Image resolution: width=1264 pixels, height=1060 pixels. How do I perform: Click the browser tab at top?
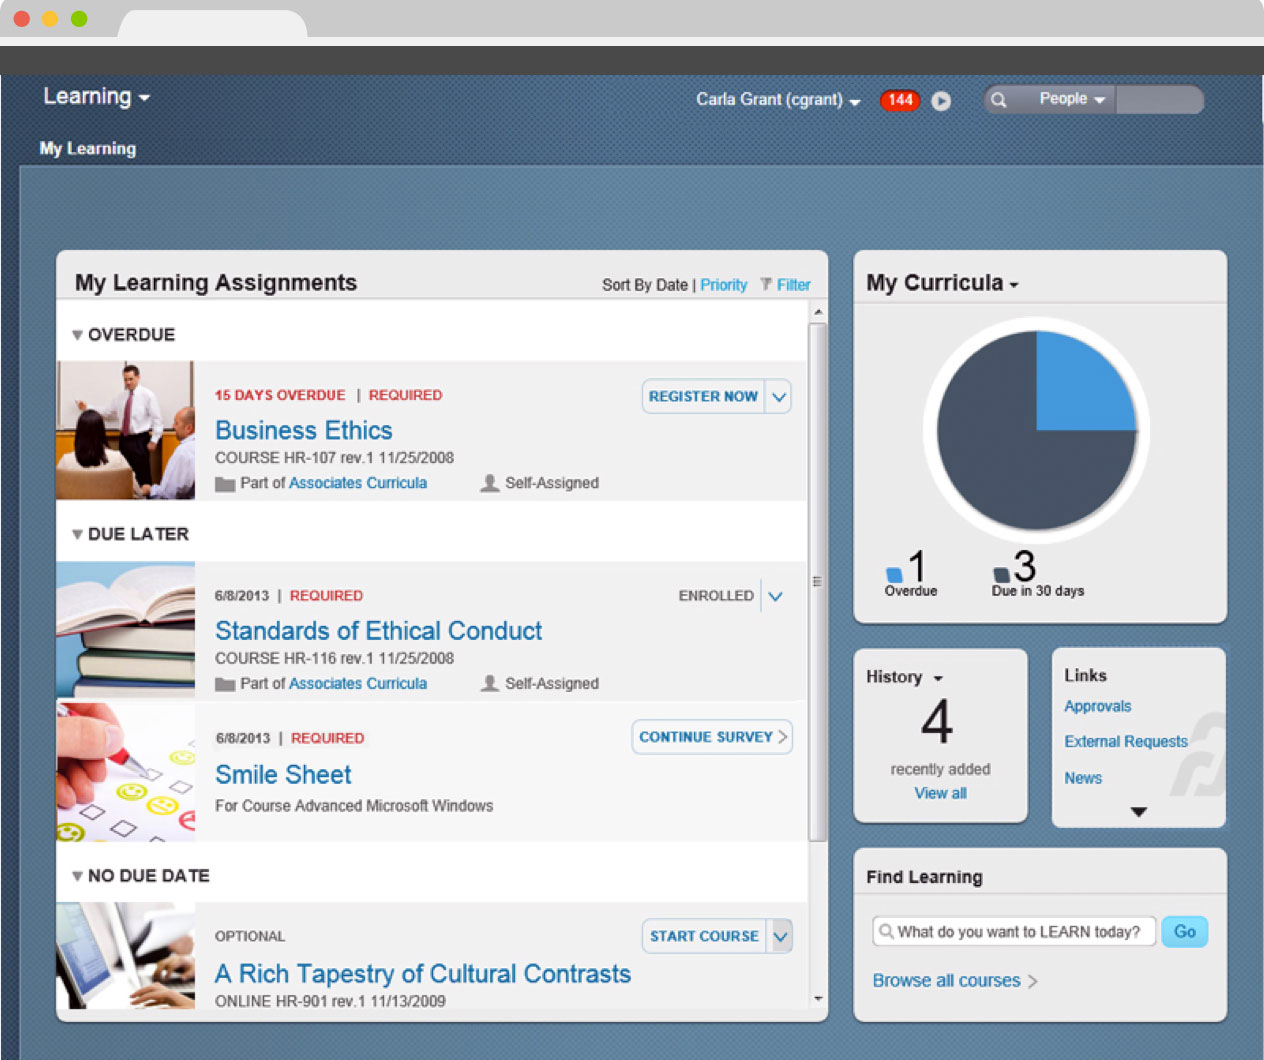212,24
